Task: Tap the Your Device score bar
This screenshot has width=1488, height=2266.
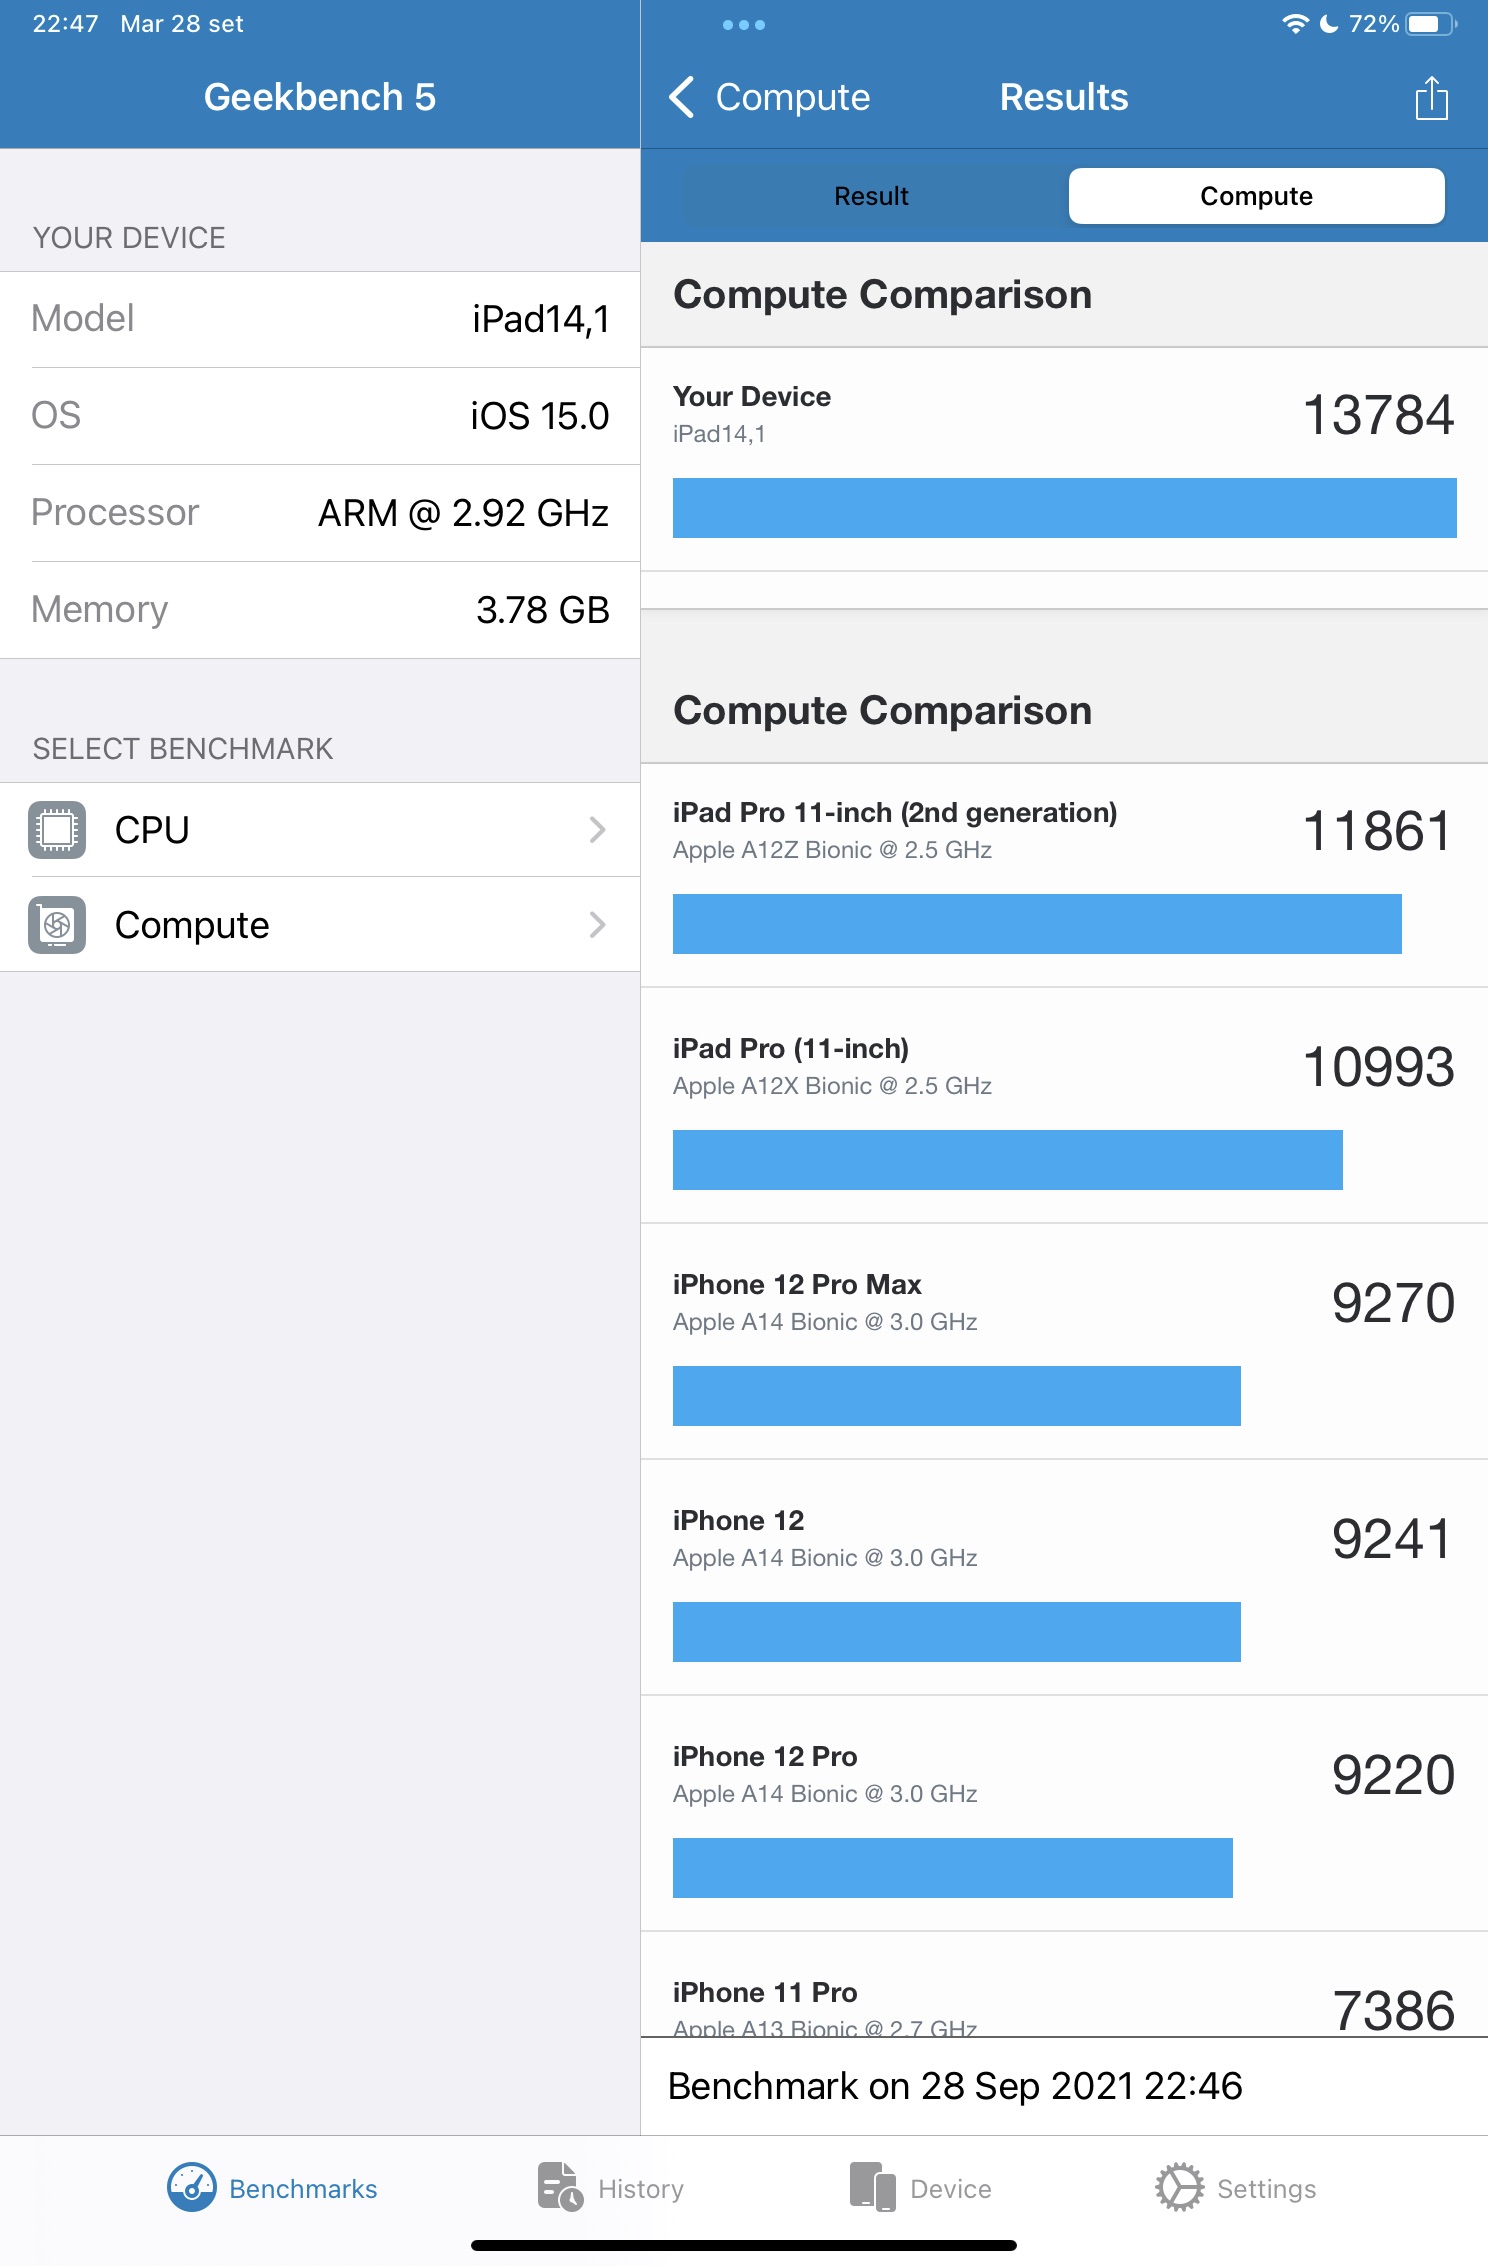Action: [1064, 508]
